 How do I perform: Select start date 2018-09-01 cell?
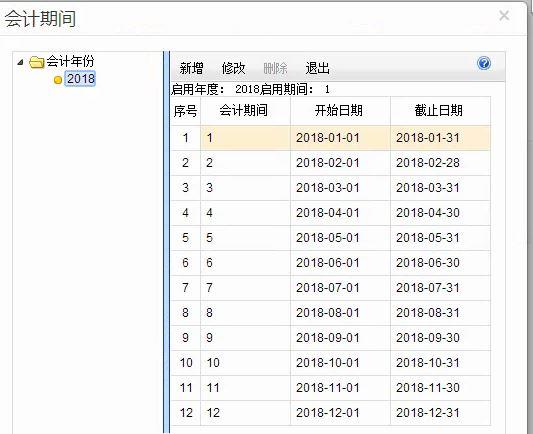pos(340,338)
